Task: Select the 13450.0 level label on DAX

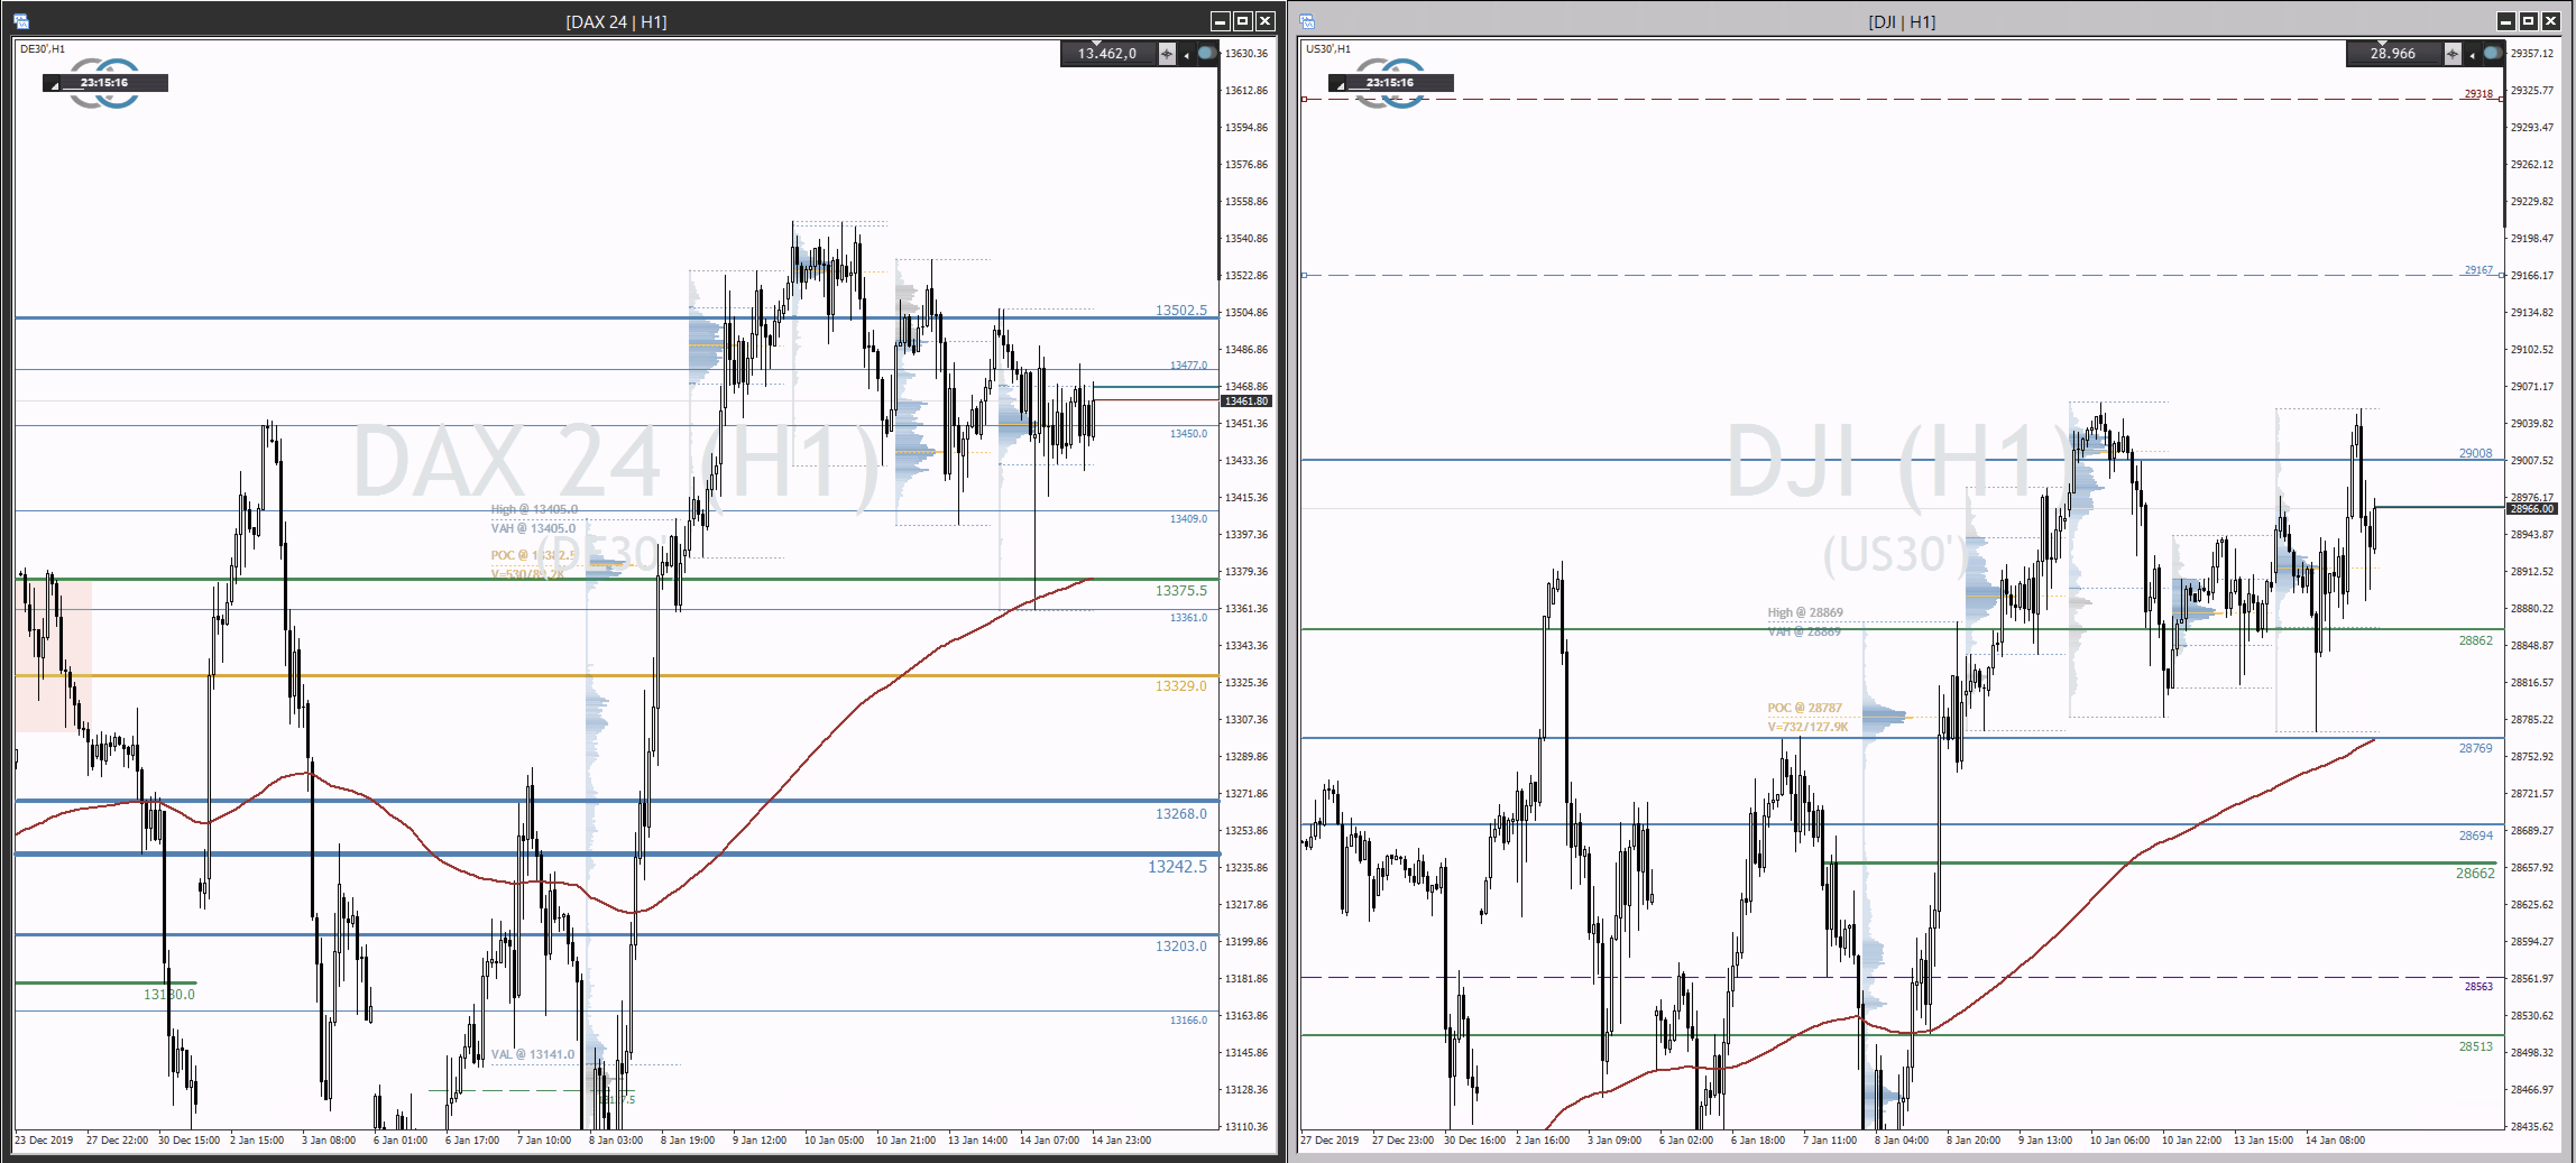Action: (x=1188, y=433)
